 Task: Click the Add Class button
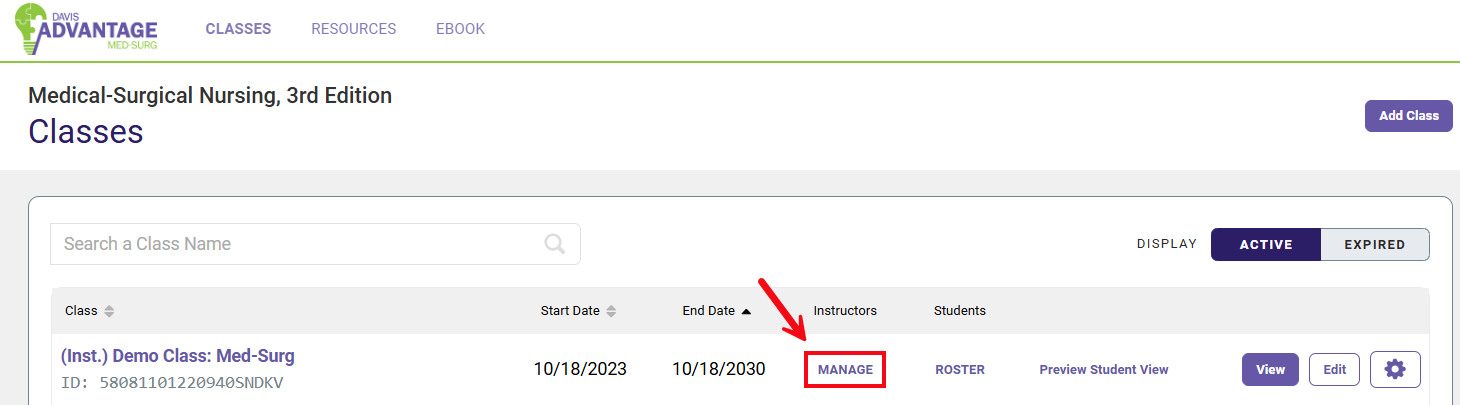pos(1408,116)
